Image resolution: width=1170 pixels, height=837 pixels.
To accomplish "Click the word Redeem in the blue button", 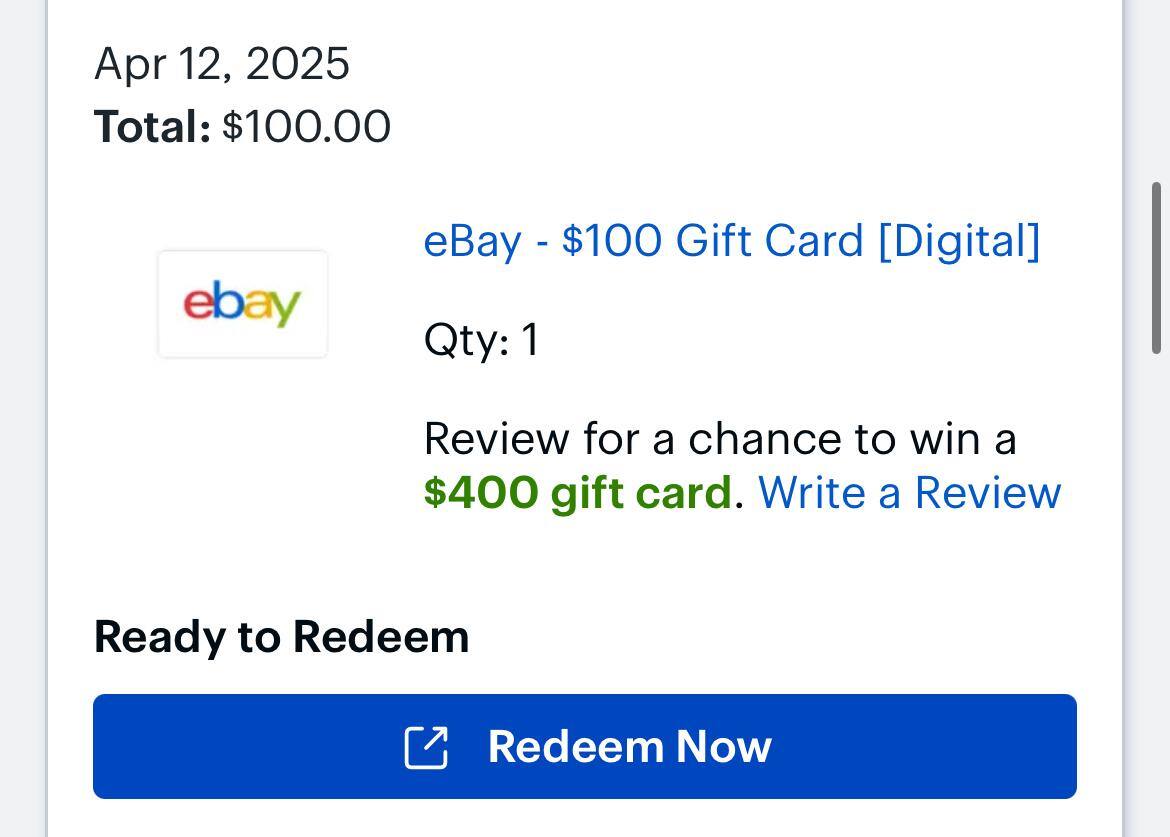I will (574, 747).
